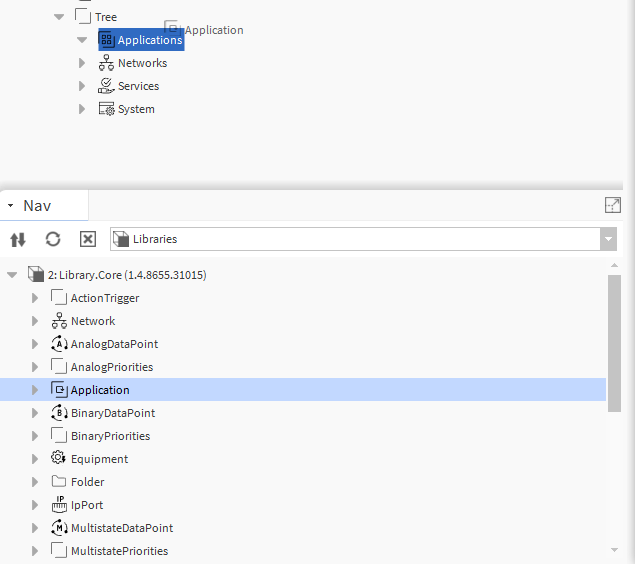The image size is (635, 564).
Task: Open the Libraries dropdown list
Action: [x=608, y=239]
